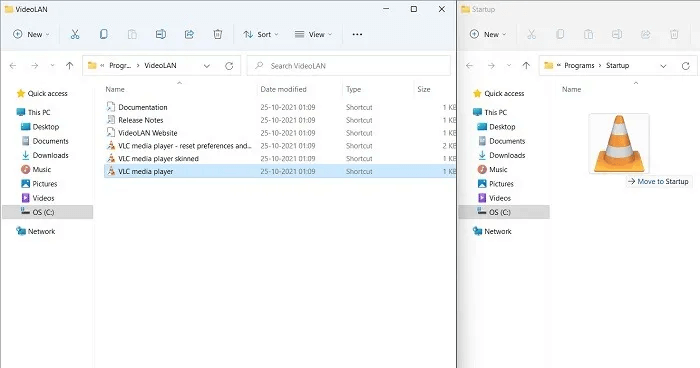Viewport: 700px width, 368px height.
Task: Click VideoLAN breadcrumb in address bar
Action: click(160, 66)
